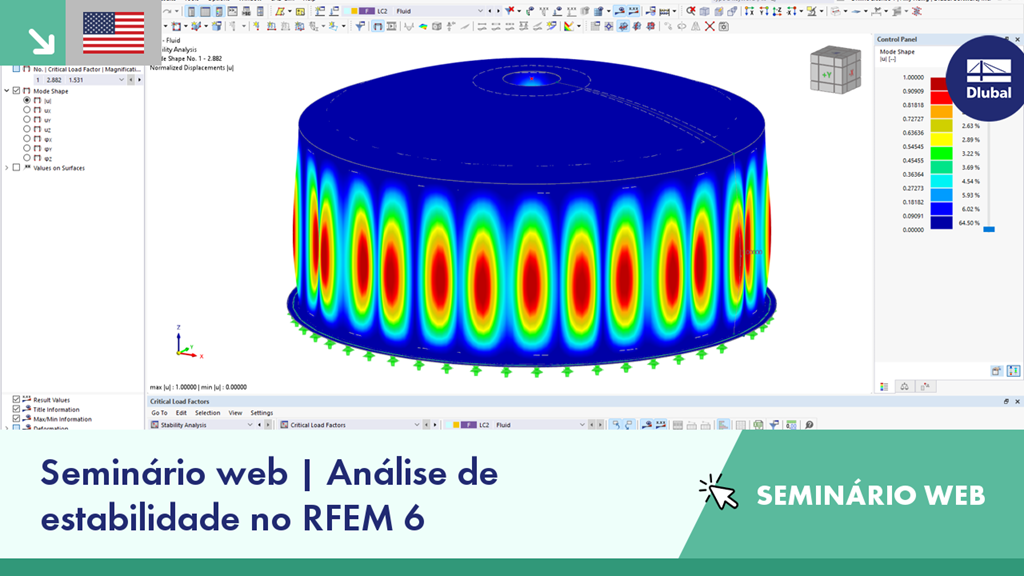Open the Stability Analysis dropdown in table toolbar

coord(249,424)
